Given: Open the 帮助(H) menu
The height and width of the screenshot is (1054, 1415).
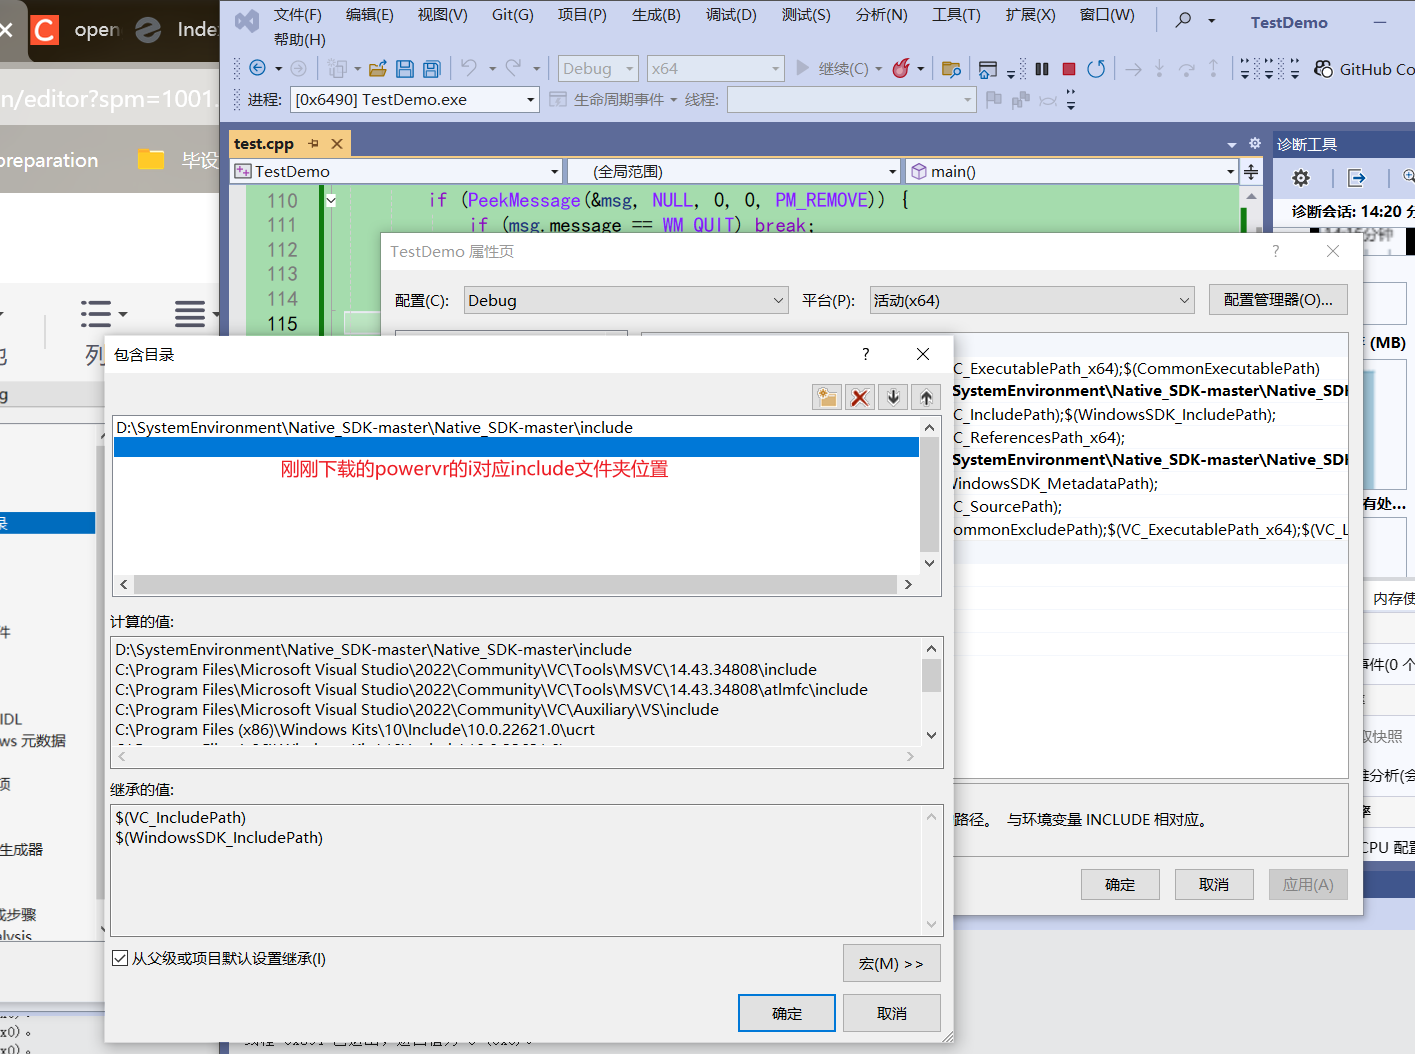Looking at the screenshot, I should 300,39.
